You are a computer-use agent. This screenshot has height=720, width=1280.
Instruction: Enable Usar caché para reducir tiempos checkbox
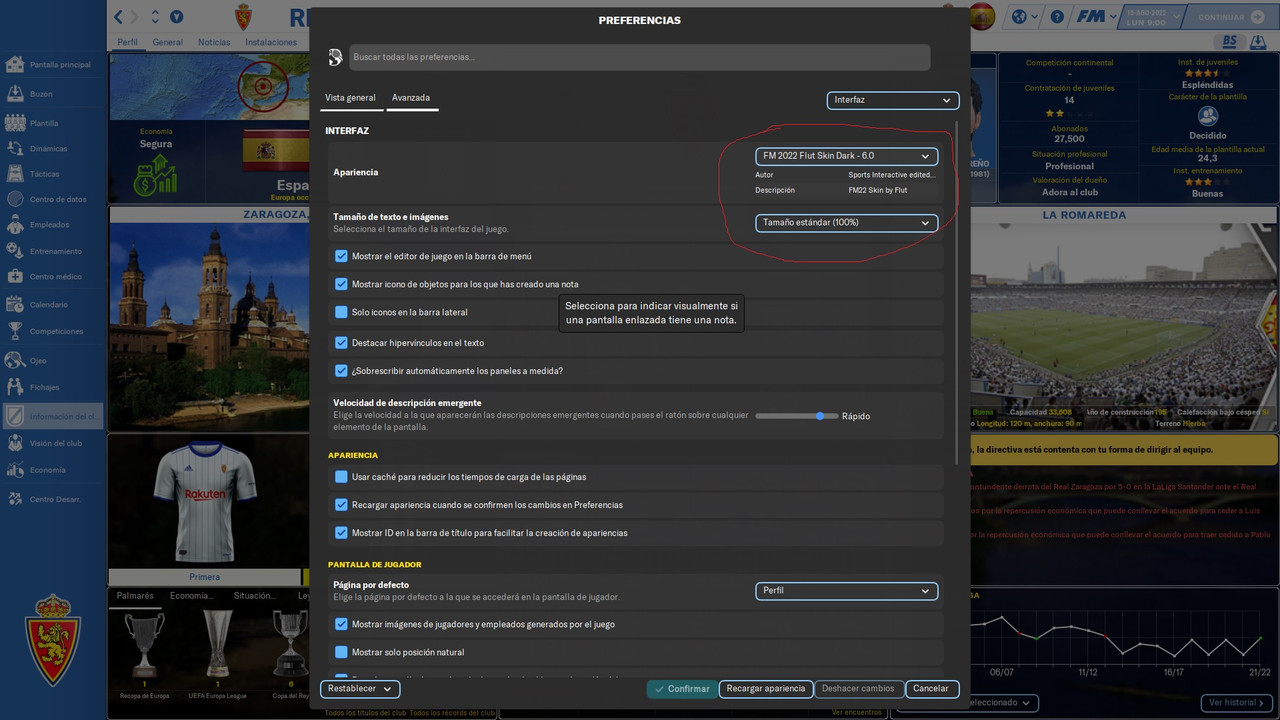[x=341, y=477]
